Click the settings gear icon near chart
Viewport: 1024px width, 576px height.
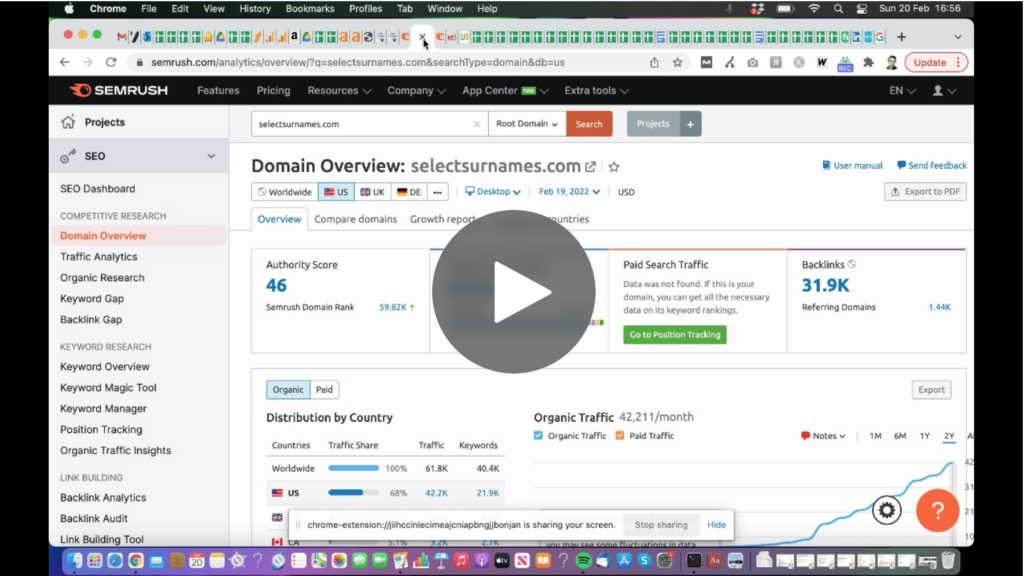[886, 510]
